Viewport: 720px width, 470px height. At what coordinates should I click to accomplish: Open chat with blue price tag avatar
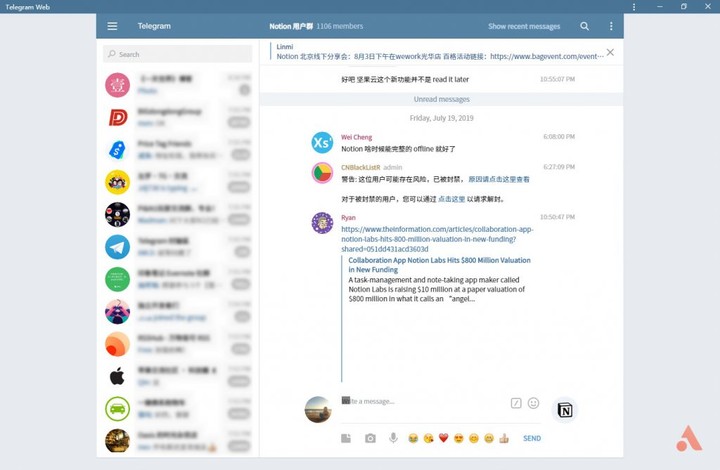coord(118,150)
